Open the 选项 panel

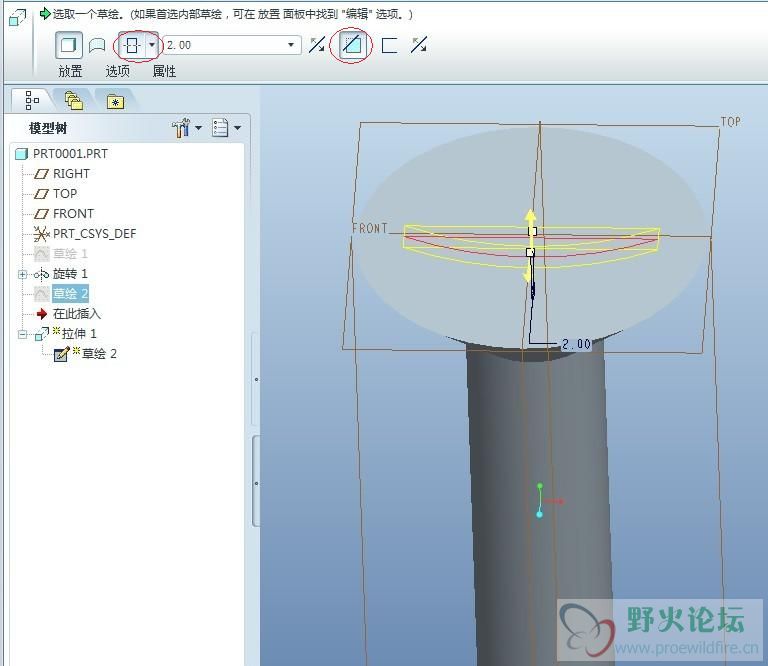(118, 71)
